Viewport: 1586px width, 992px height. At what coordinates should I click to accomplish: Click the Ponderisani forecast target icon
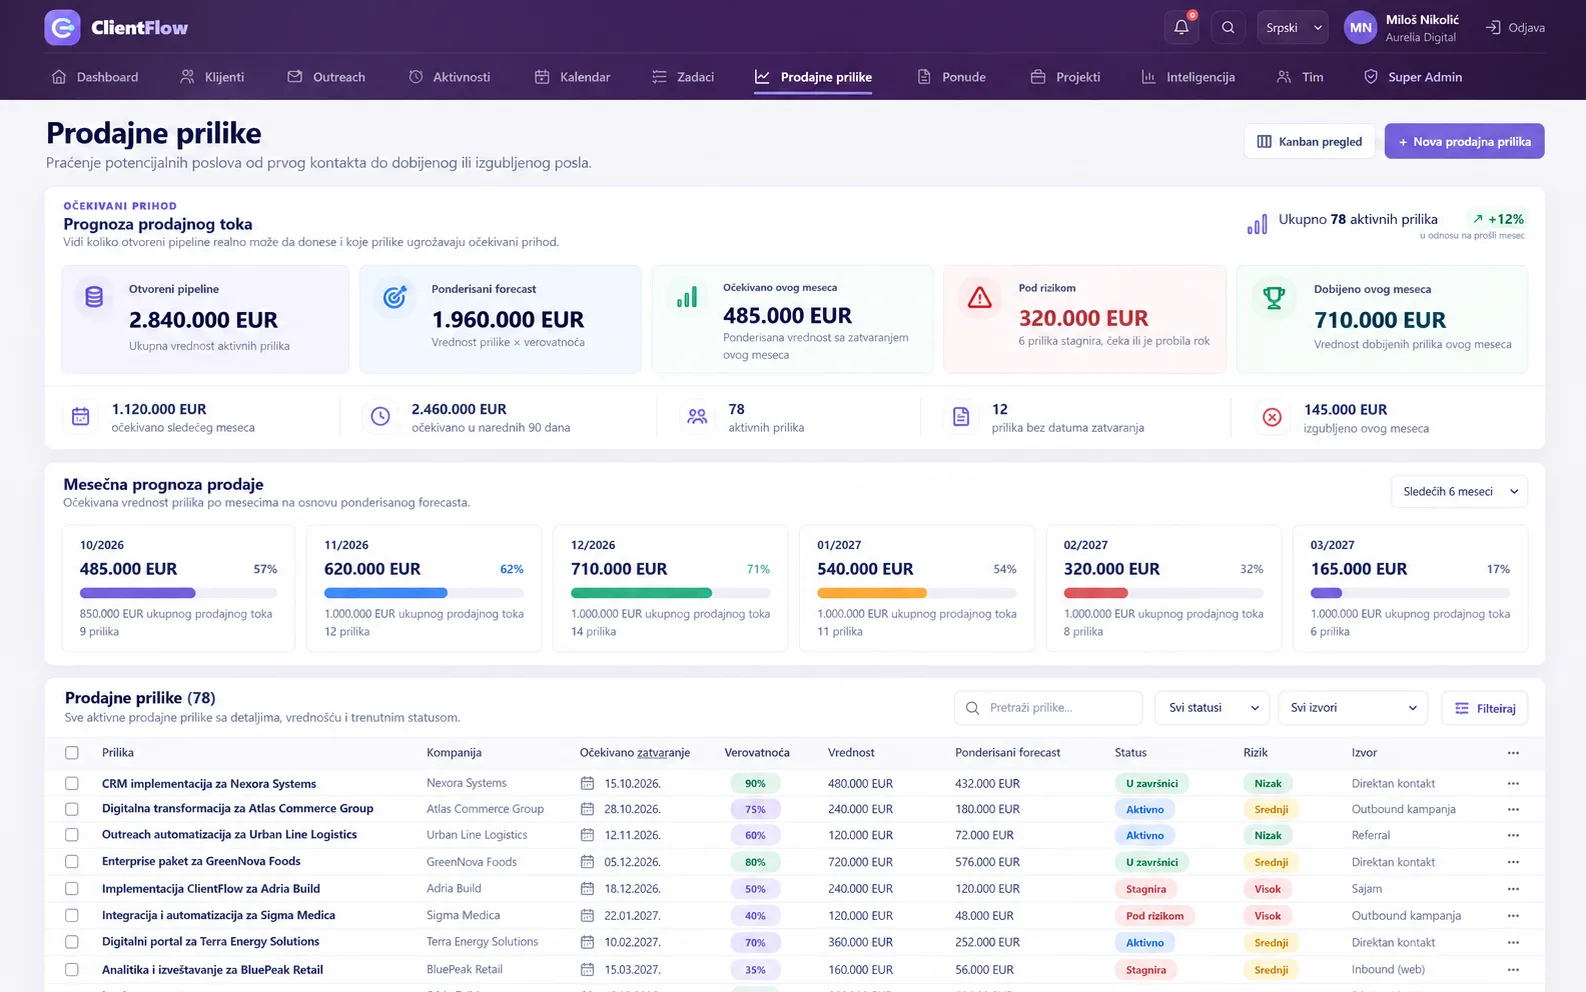click(395, 296)
